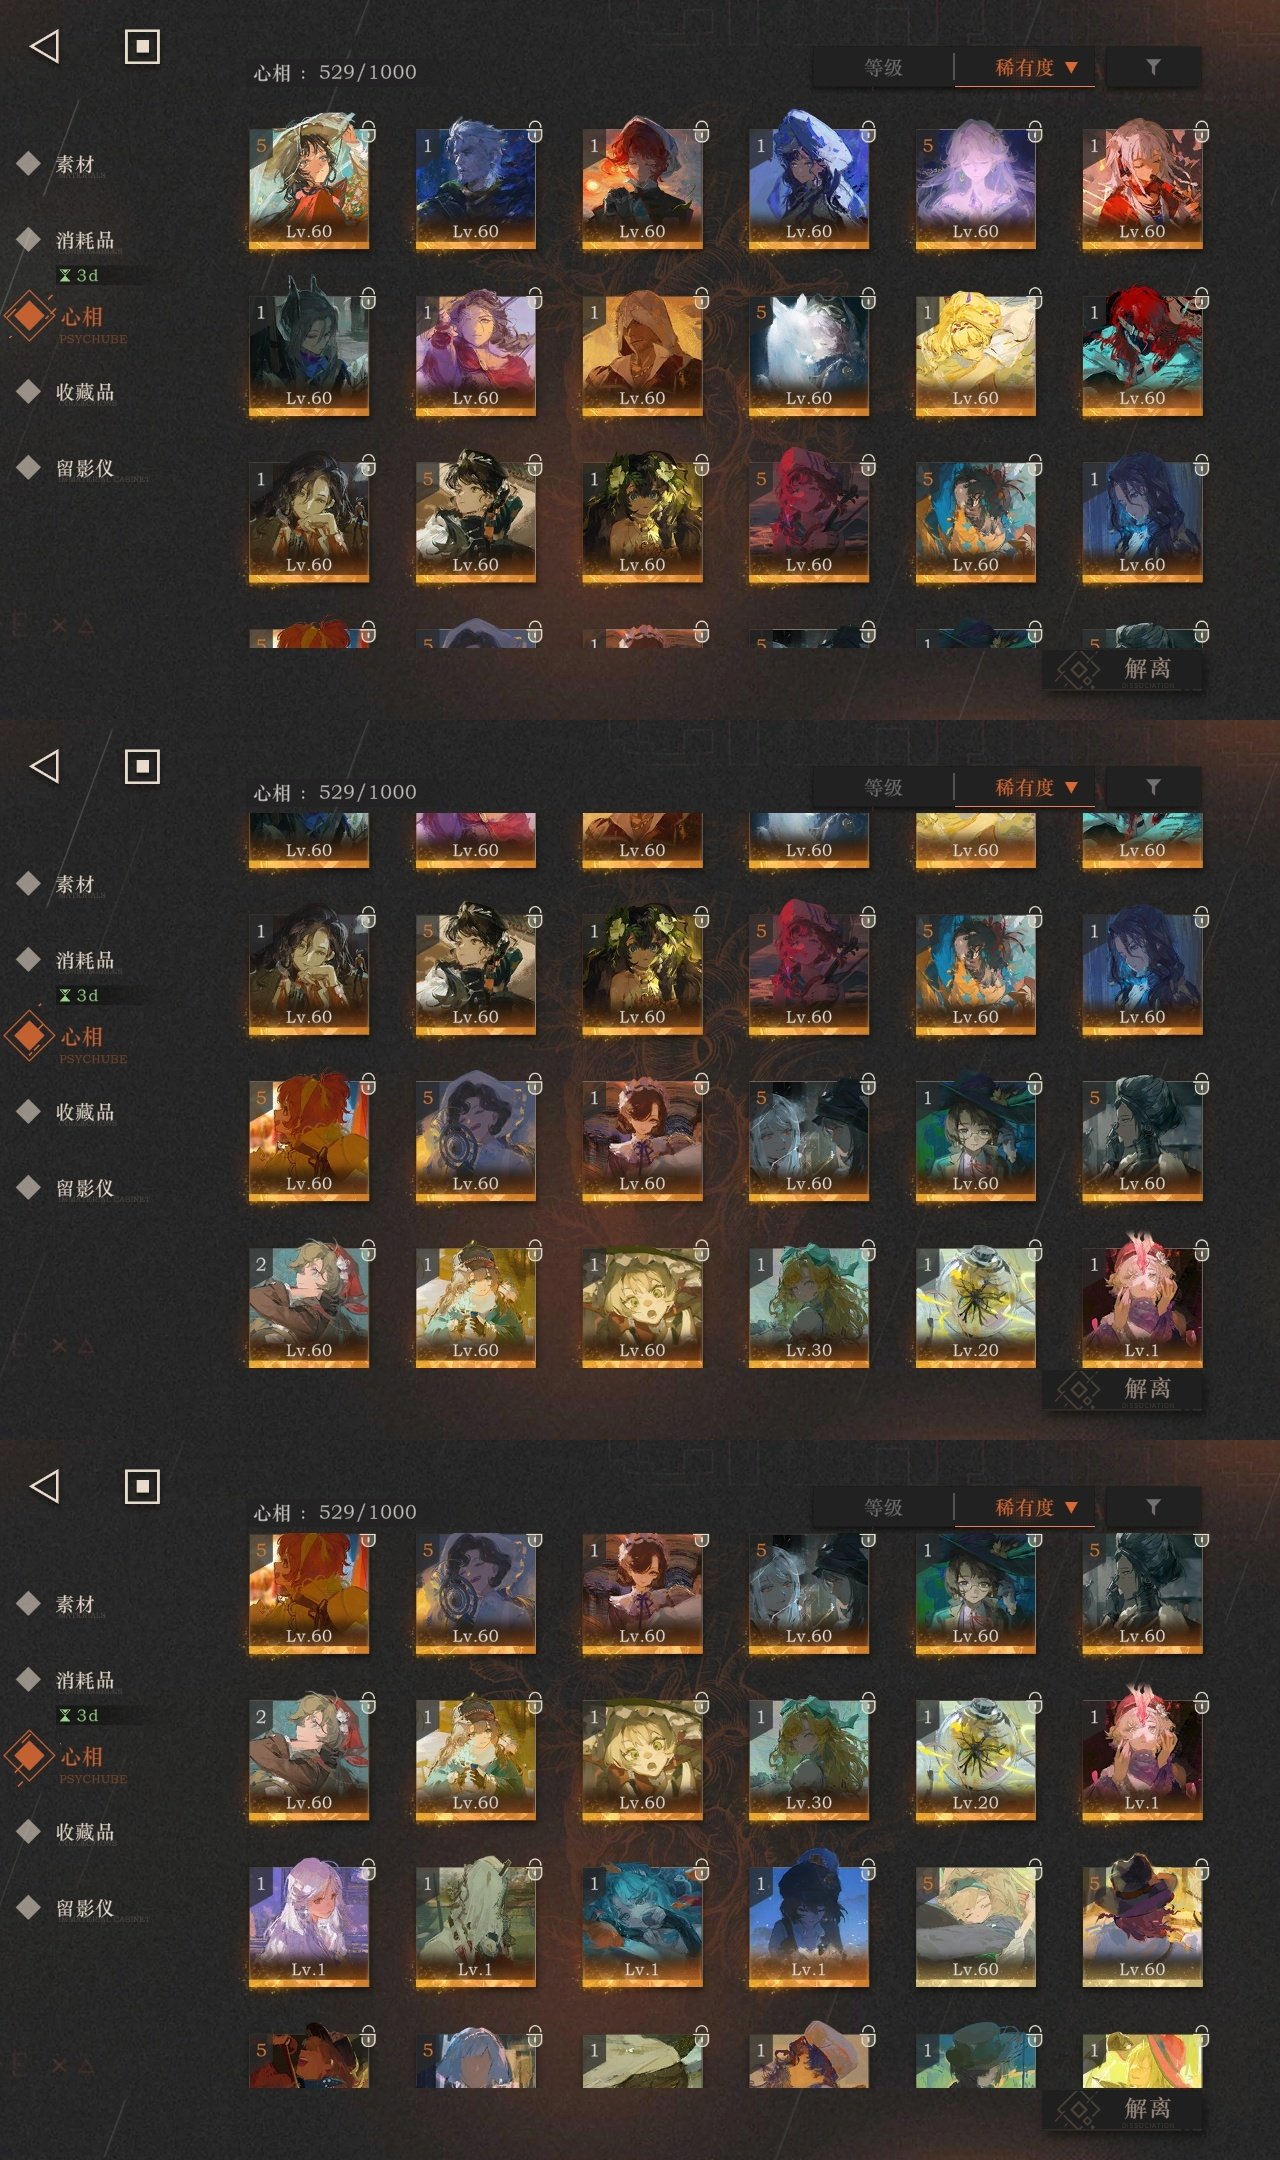Open the funnel filter icon in the top screenshot
This screenshot has width=1280, height=2160.
pyautogui.click(x=1153, y=67)
